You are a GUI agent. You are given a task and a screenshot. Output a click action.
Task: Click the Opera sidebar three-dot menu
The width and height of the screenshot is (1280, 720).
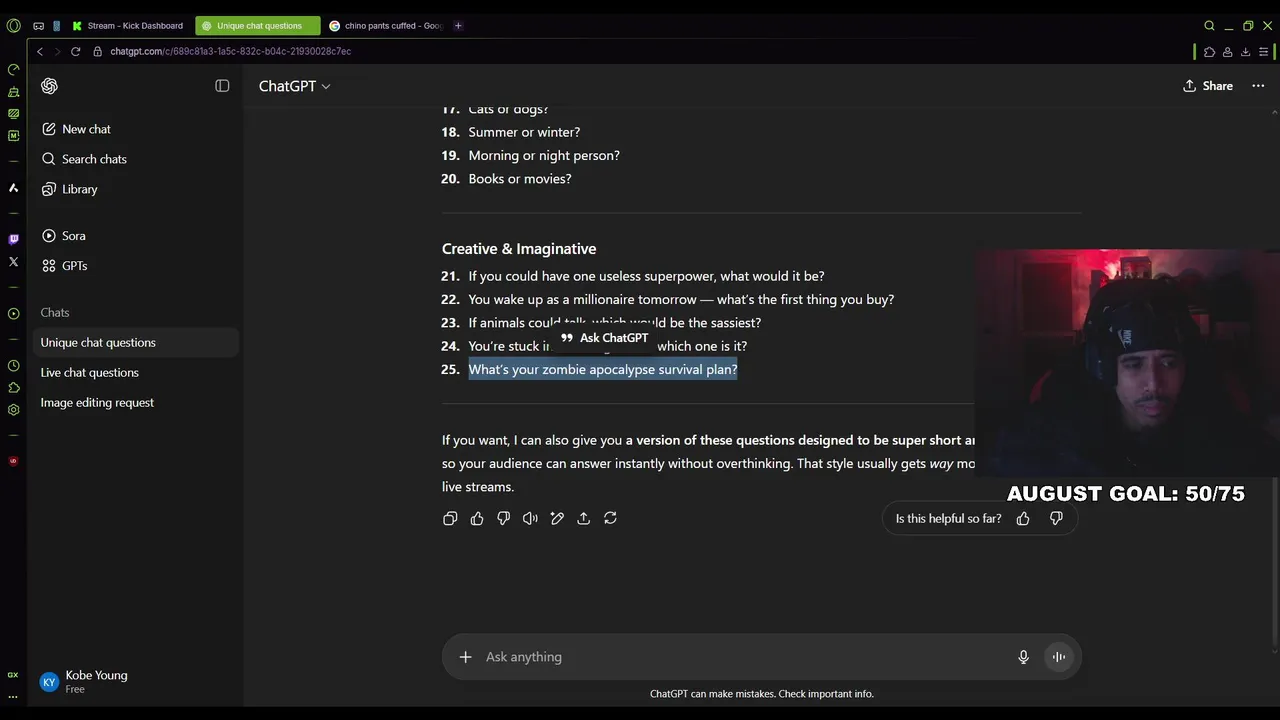pos(13,697)
